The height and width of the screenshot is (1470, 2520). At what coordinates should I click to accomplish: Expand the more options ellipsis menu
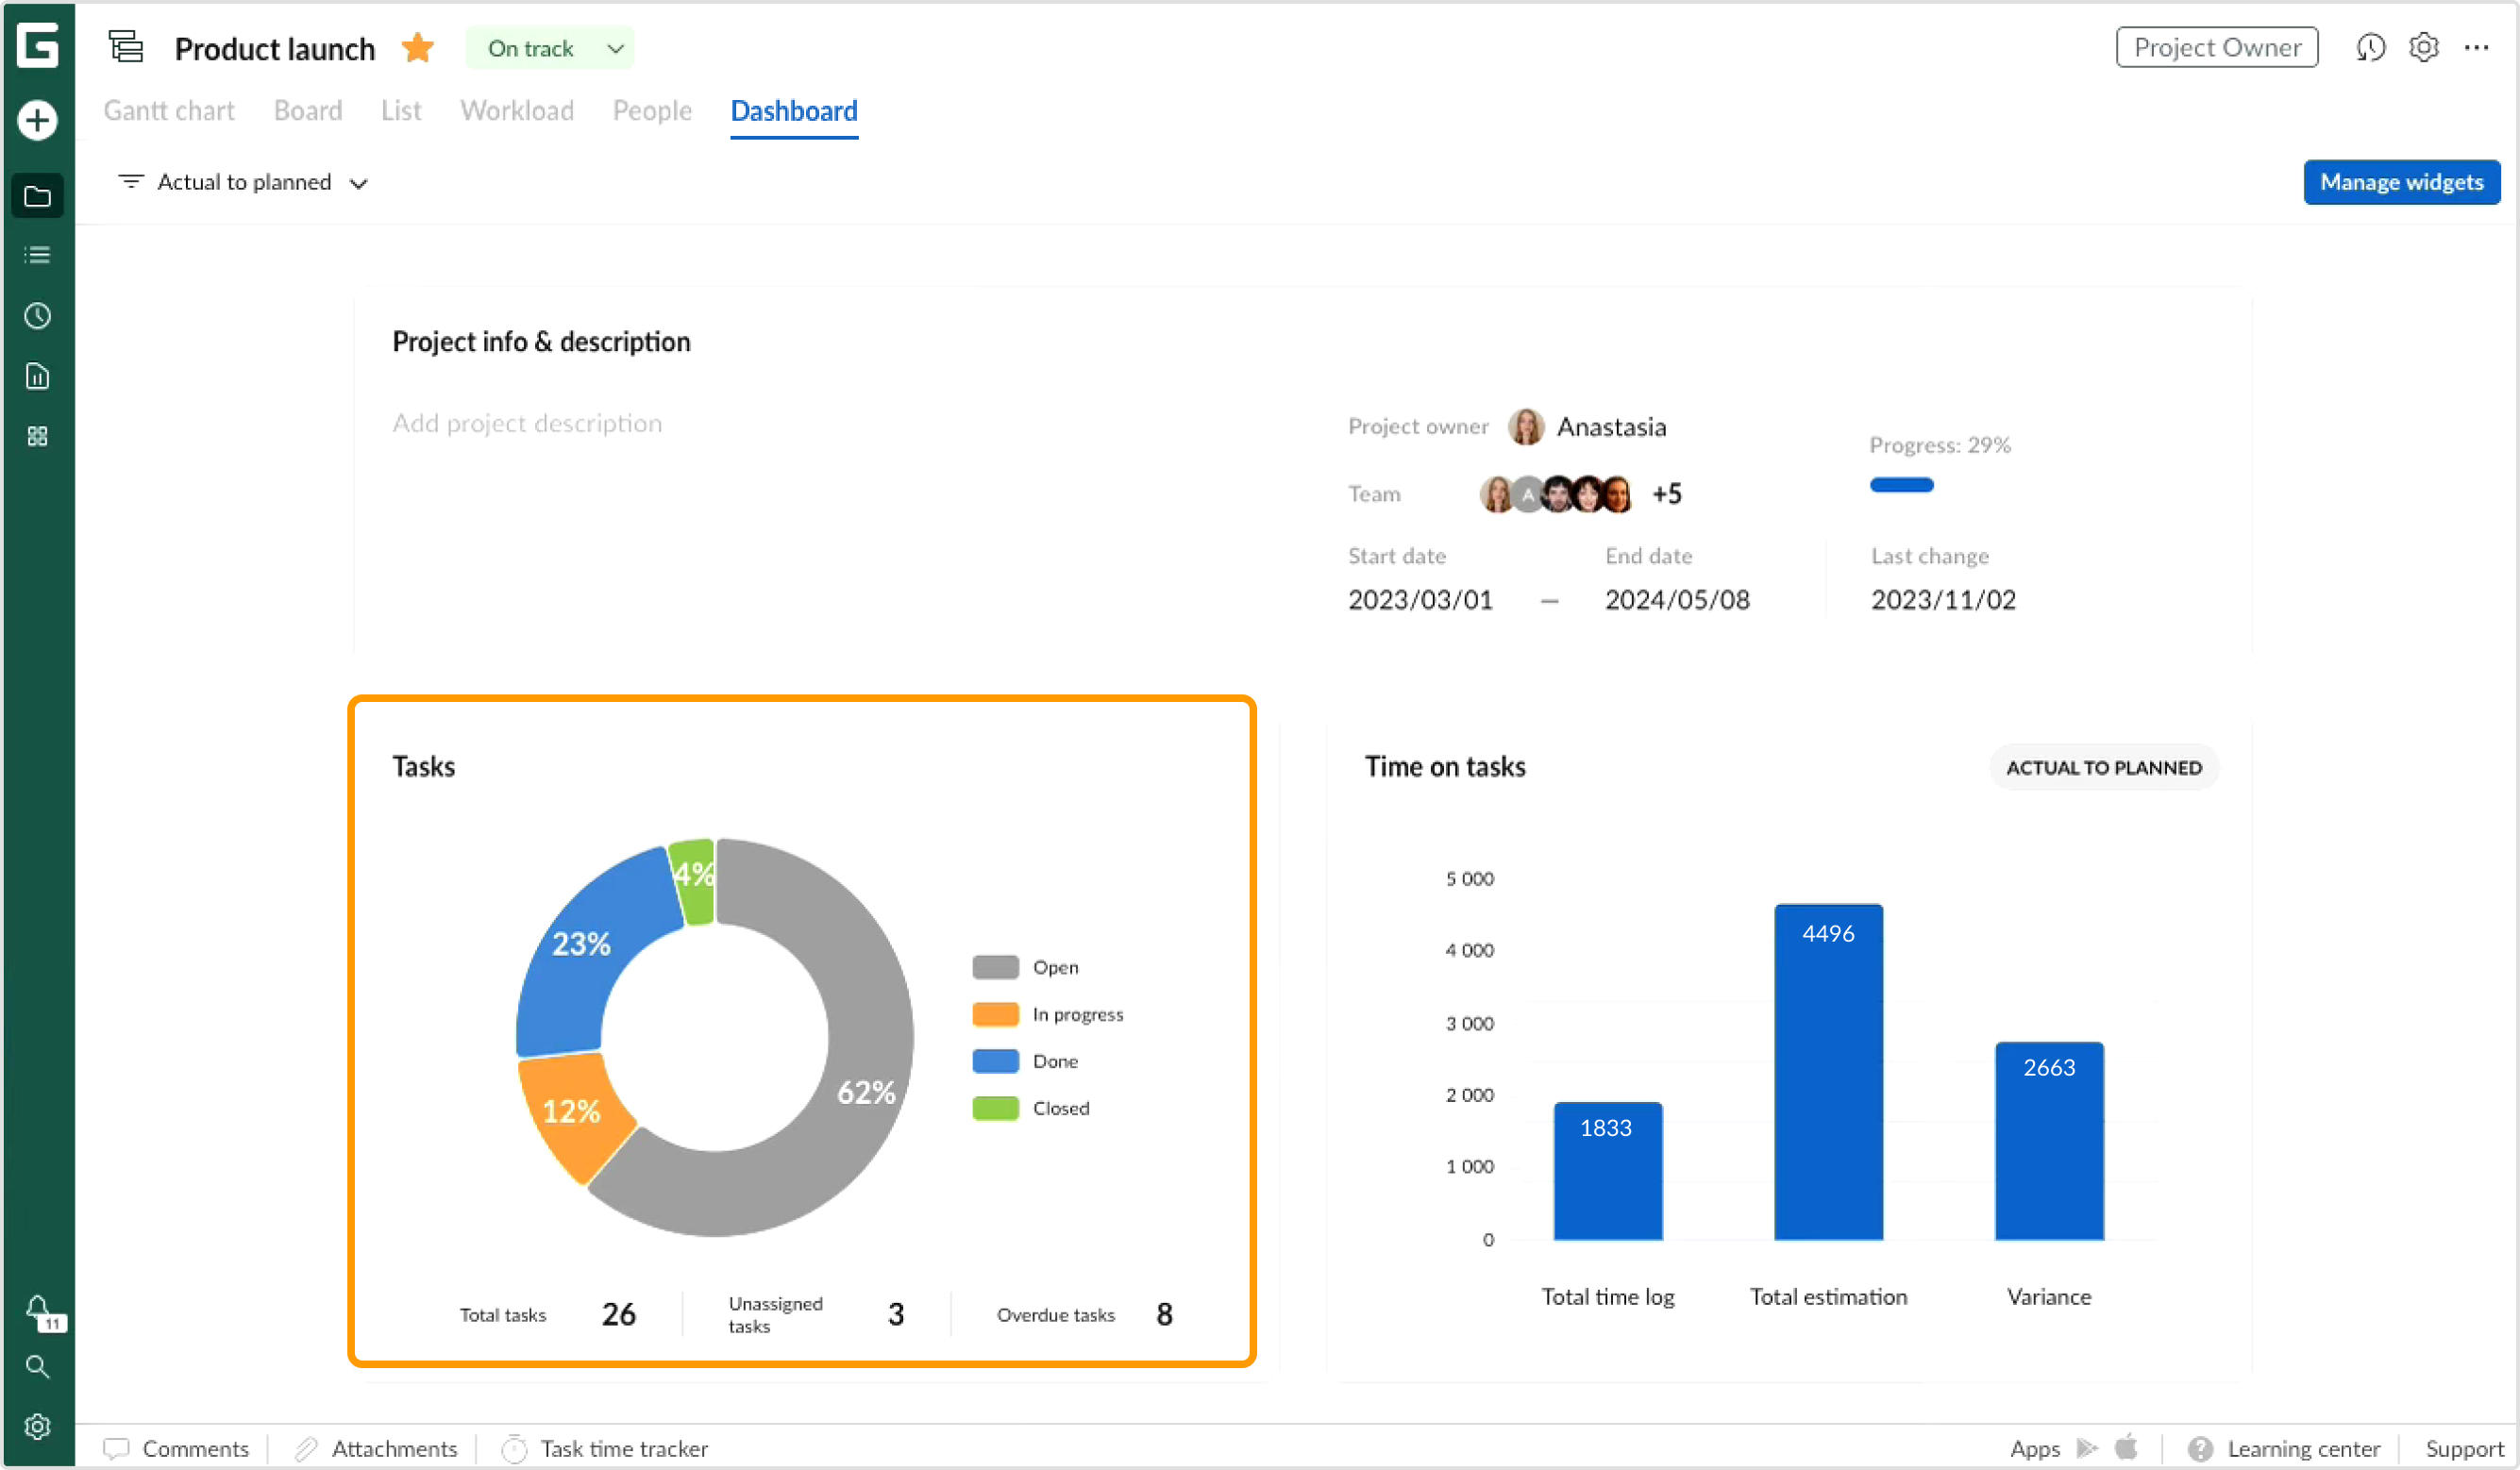pyautogui.click(x=2478, y=47)
